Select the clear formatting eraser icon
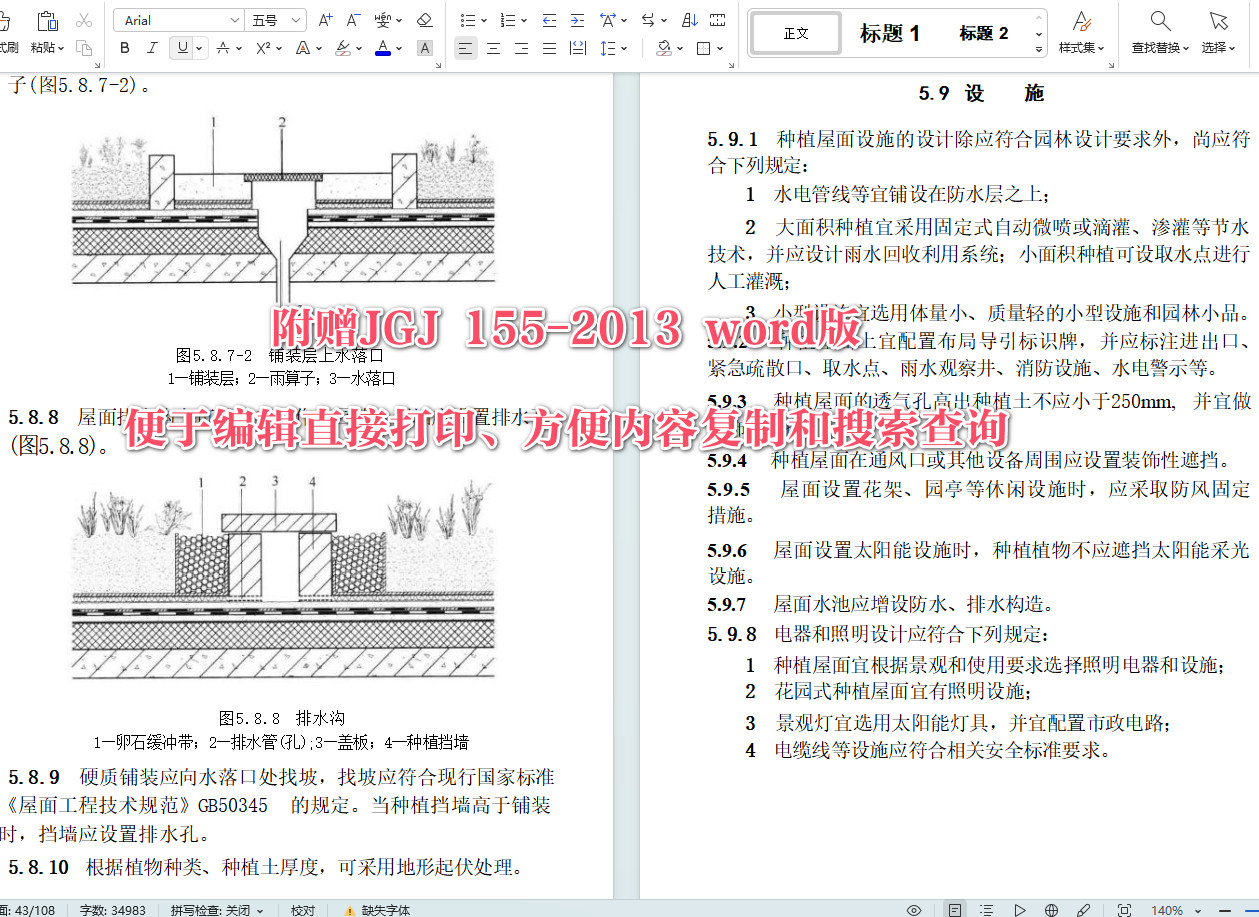1259x917 pixels. click(423, 20)
